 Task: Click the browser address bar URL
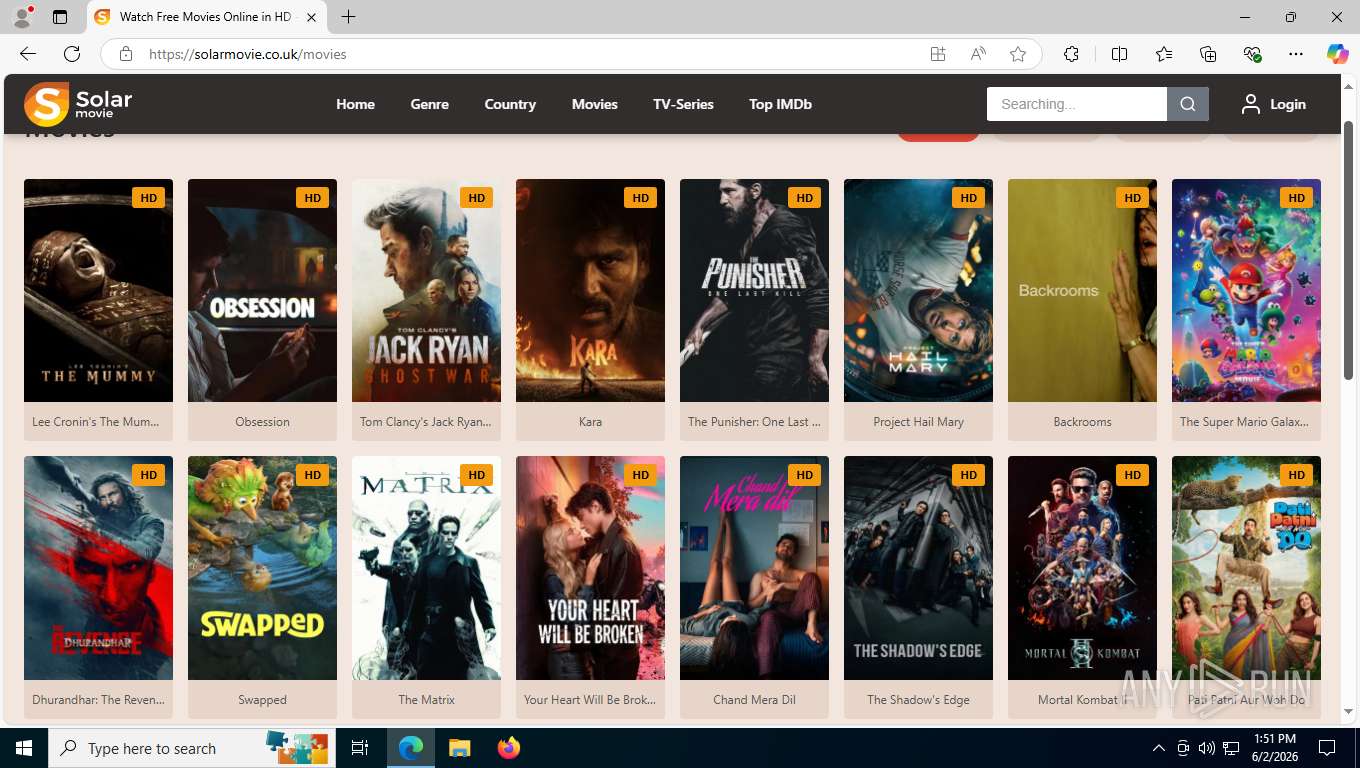coord(247,54)
